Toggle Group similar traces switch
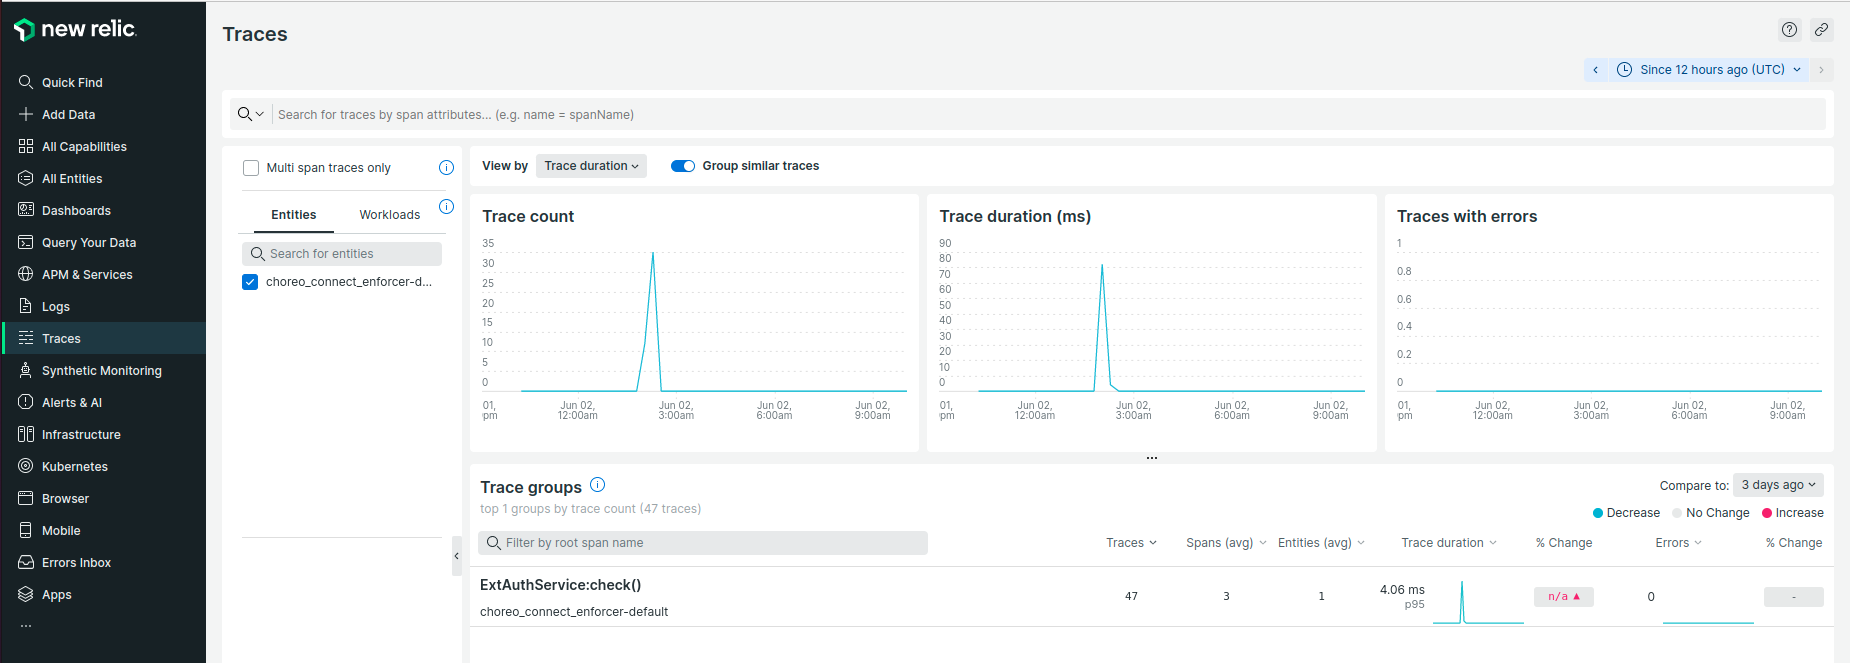 683,166
